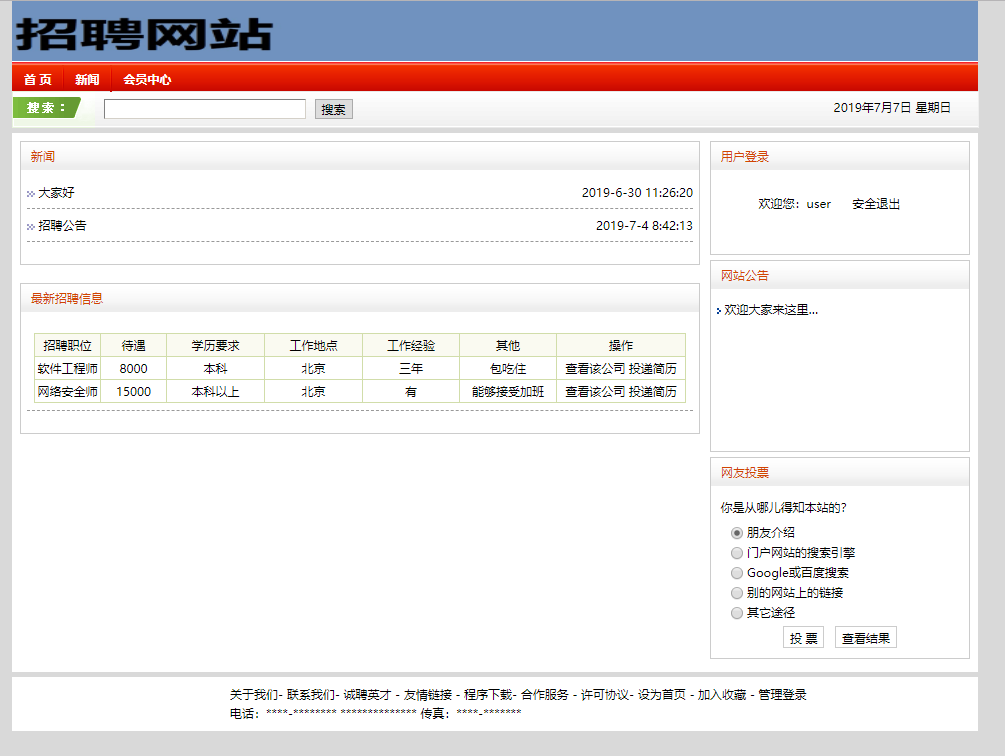Click inside the search input box
The image size is (1005, 756).
pyautogui.click(x=205, y=108)
